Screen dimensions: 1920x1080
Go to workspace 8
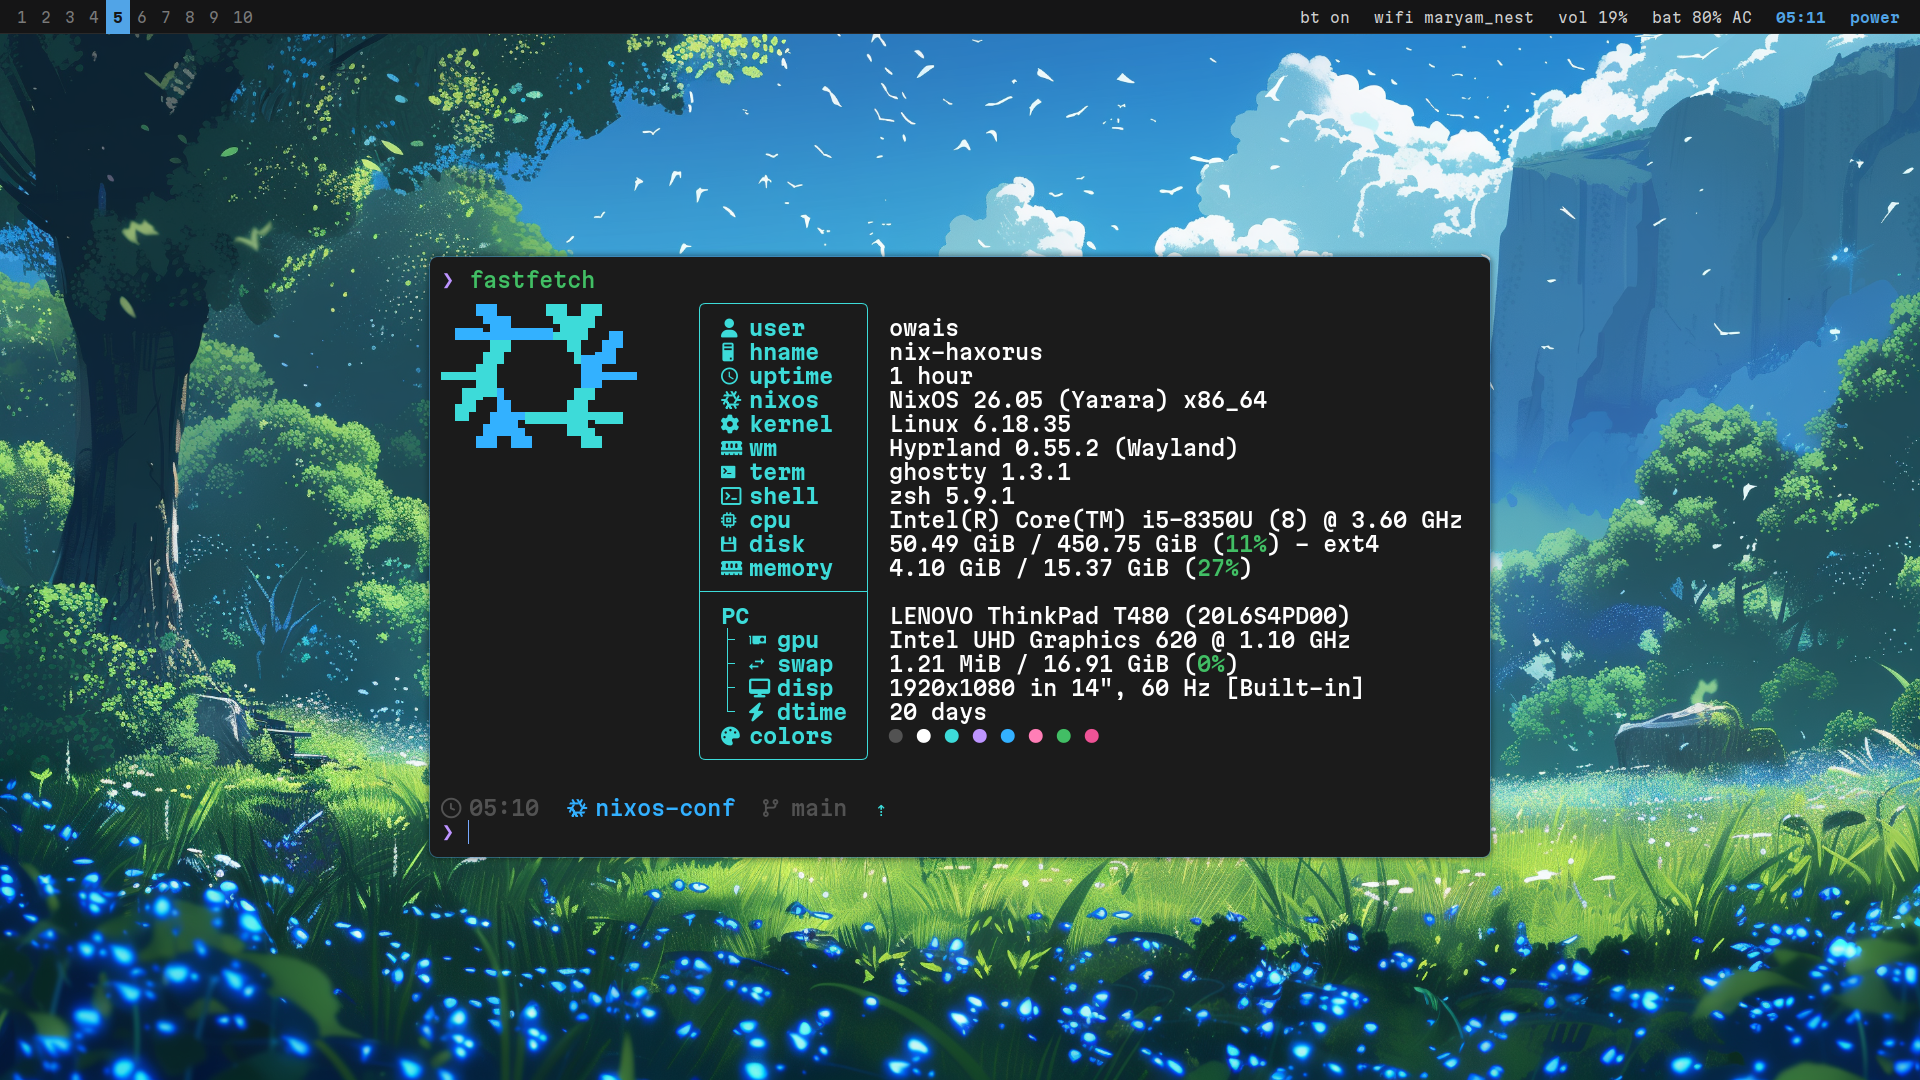click(190, 17)
